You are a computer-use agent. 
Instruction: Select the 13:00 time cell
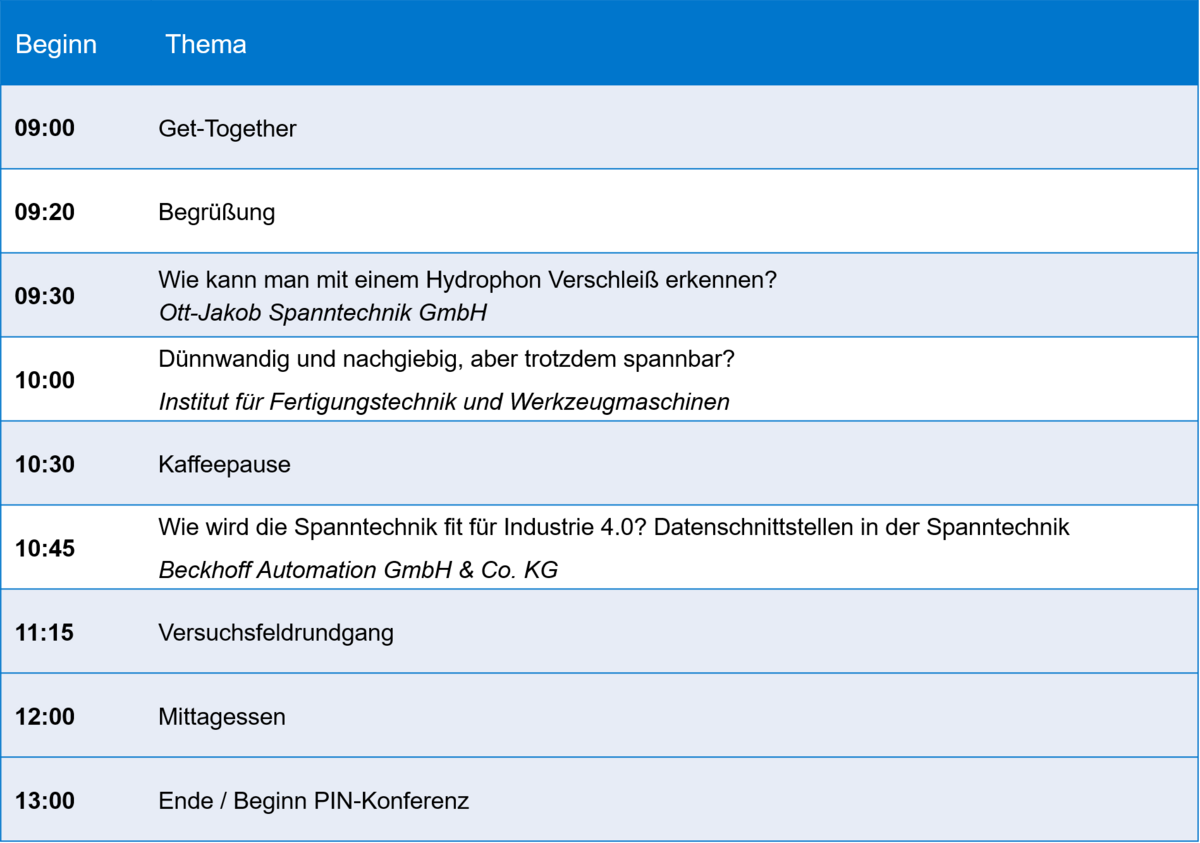click(45, 801)
